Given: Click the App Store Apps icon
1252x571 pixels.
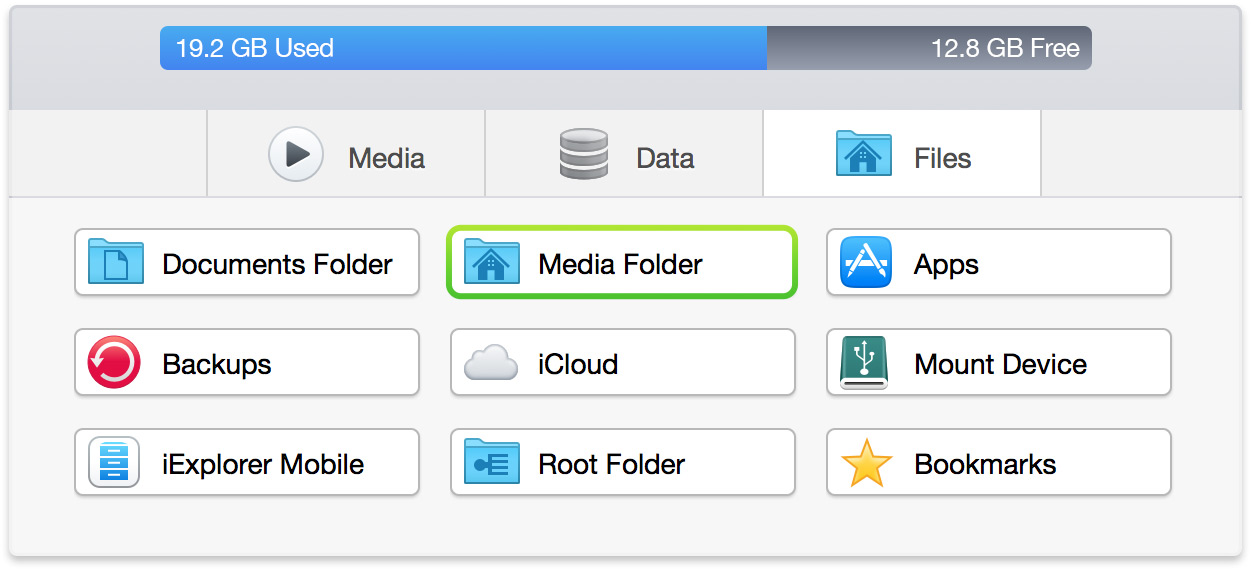Looking at the screenshot, I should point(866,263).
